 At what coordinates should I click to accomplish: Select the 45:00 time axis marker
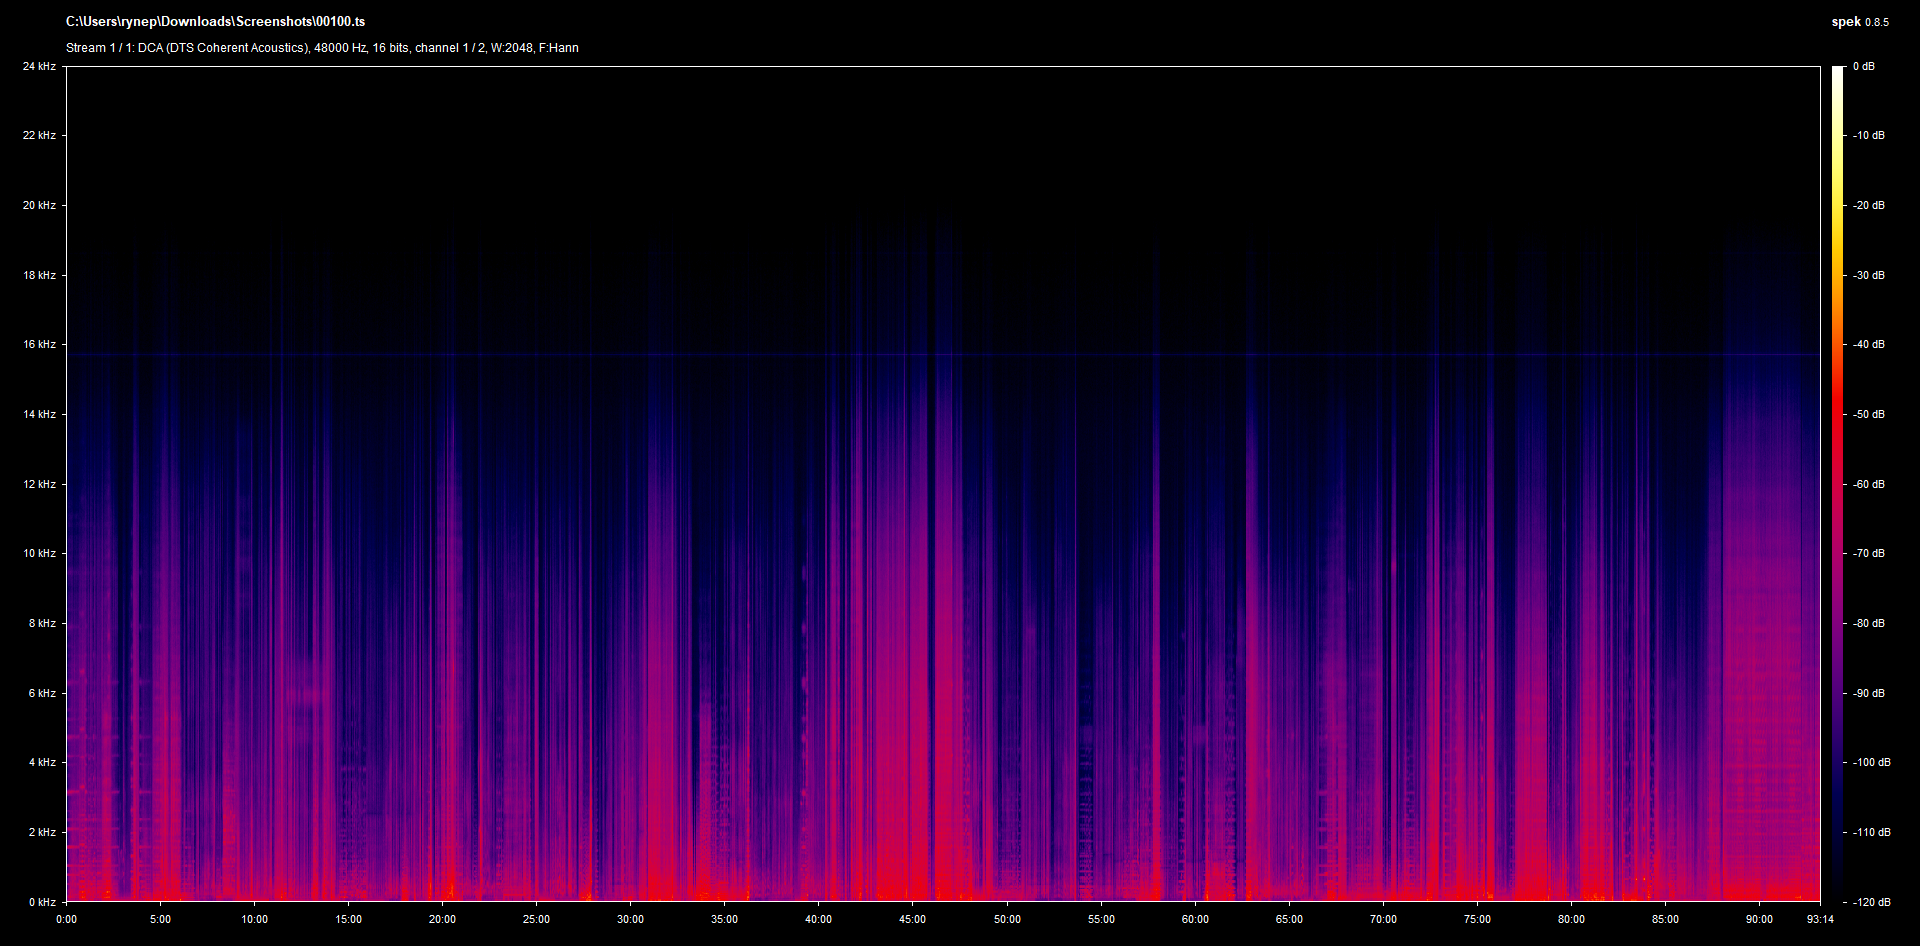(912, 919)
